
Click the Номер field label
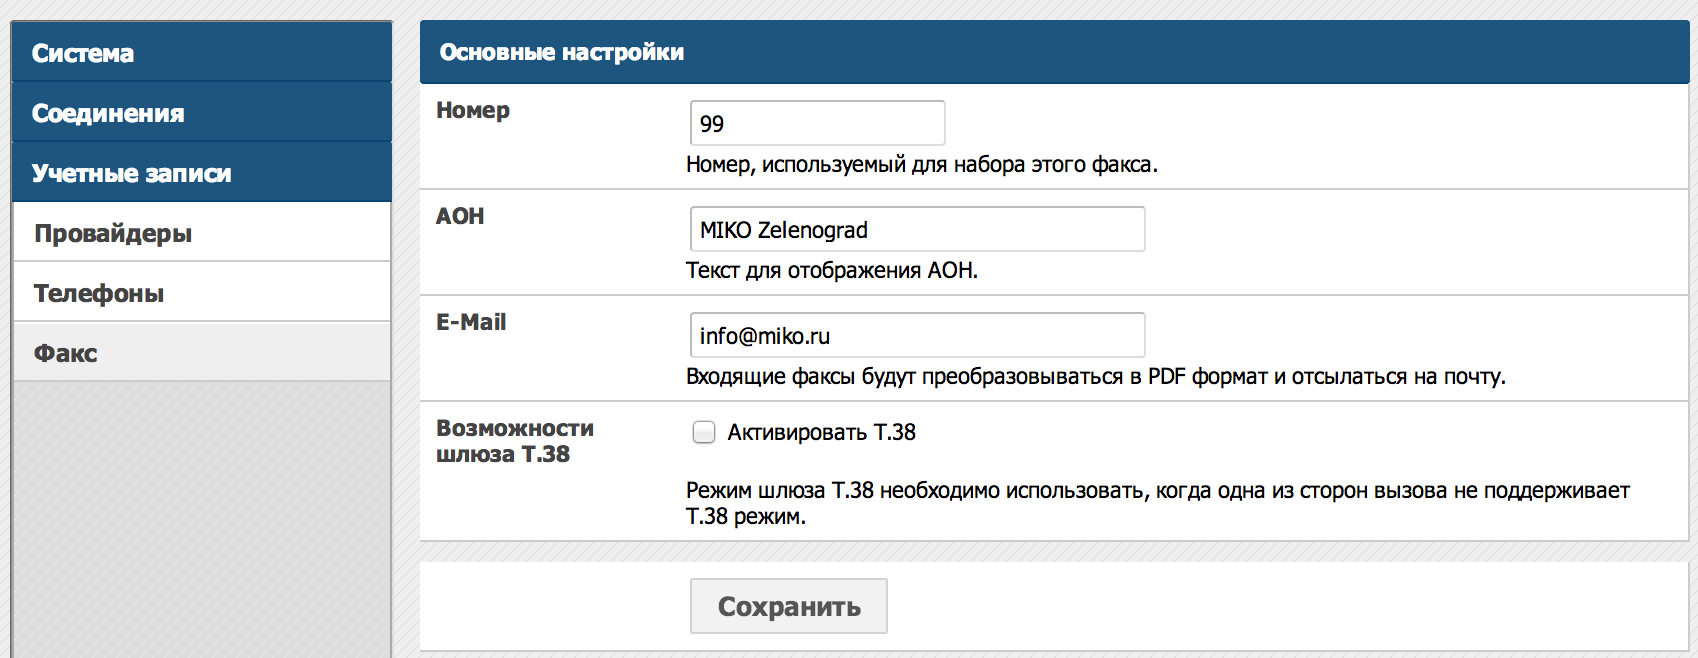click(473, 110)
